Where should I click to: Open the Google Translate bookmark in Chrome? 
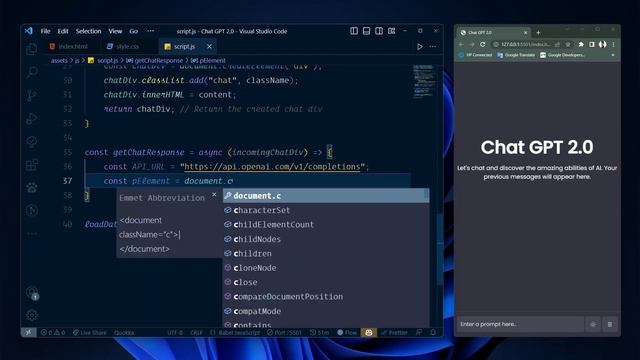click(x=516, y=55)
